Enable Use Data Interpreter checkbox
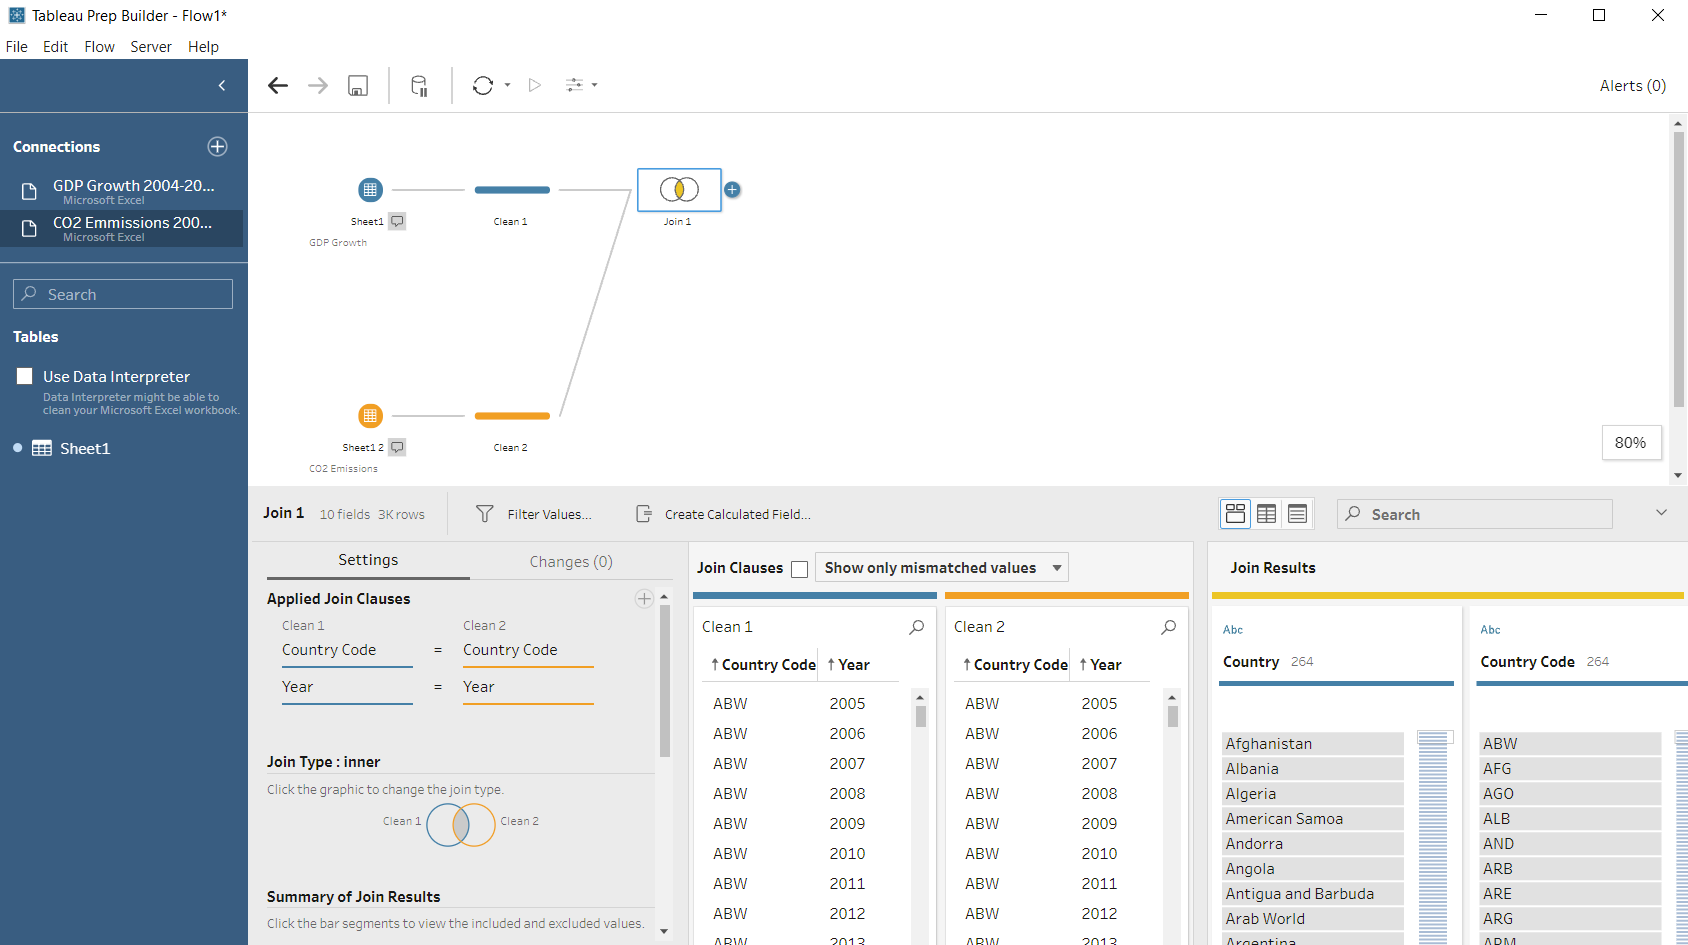The height and width of the screenshot is (945, 1688). click(x=25, y=377)
